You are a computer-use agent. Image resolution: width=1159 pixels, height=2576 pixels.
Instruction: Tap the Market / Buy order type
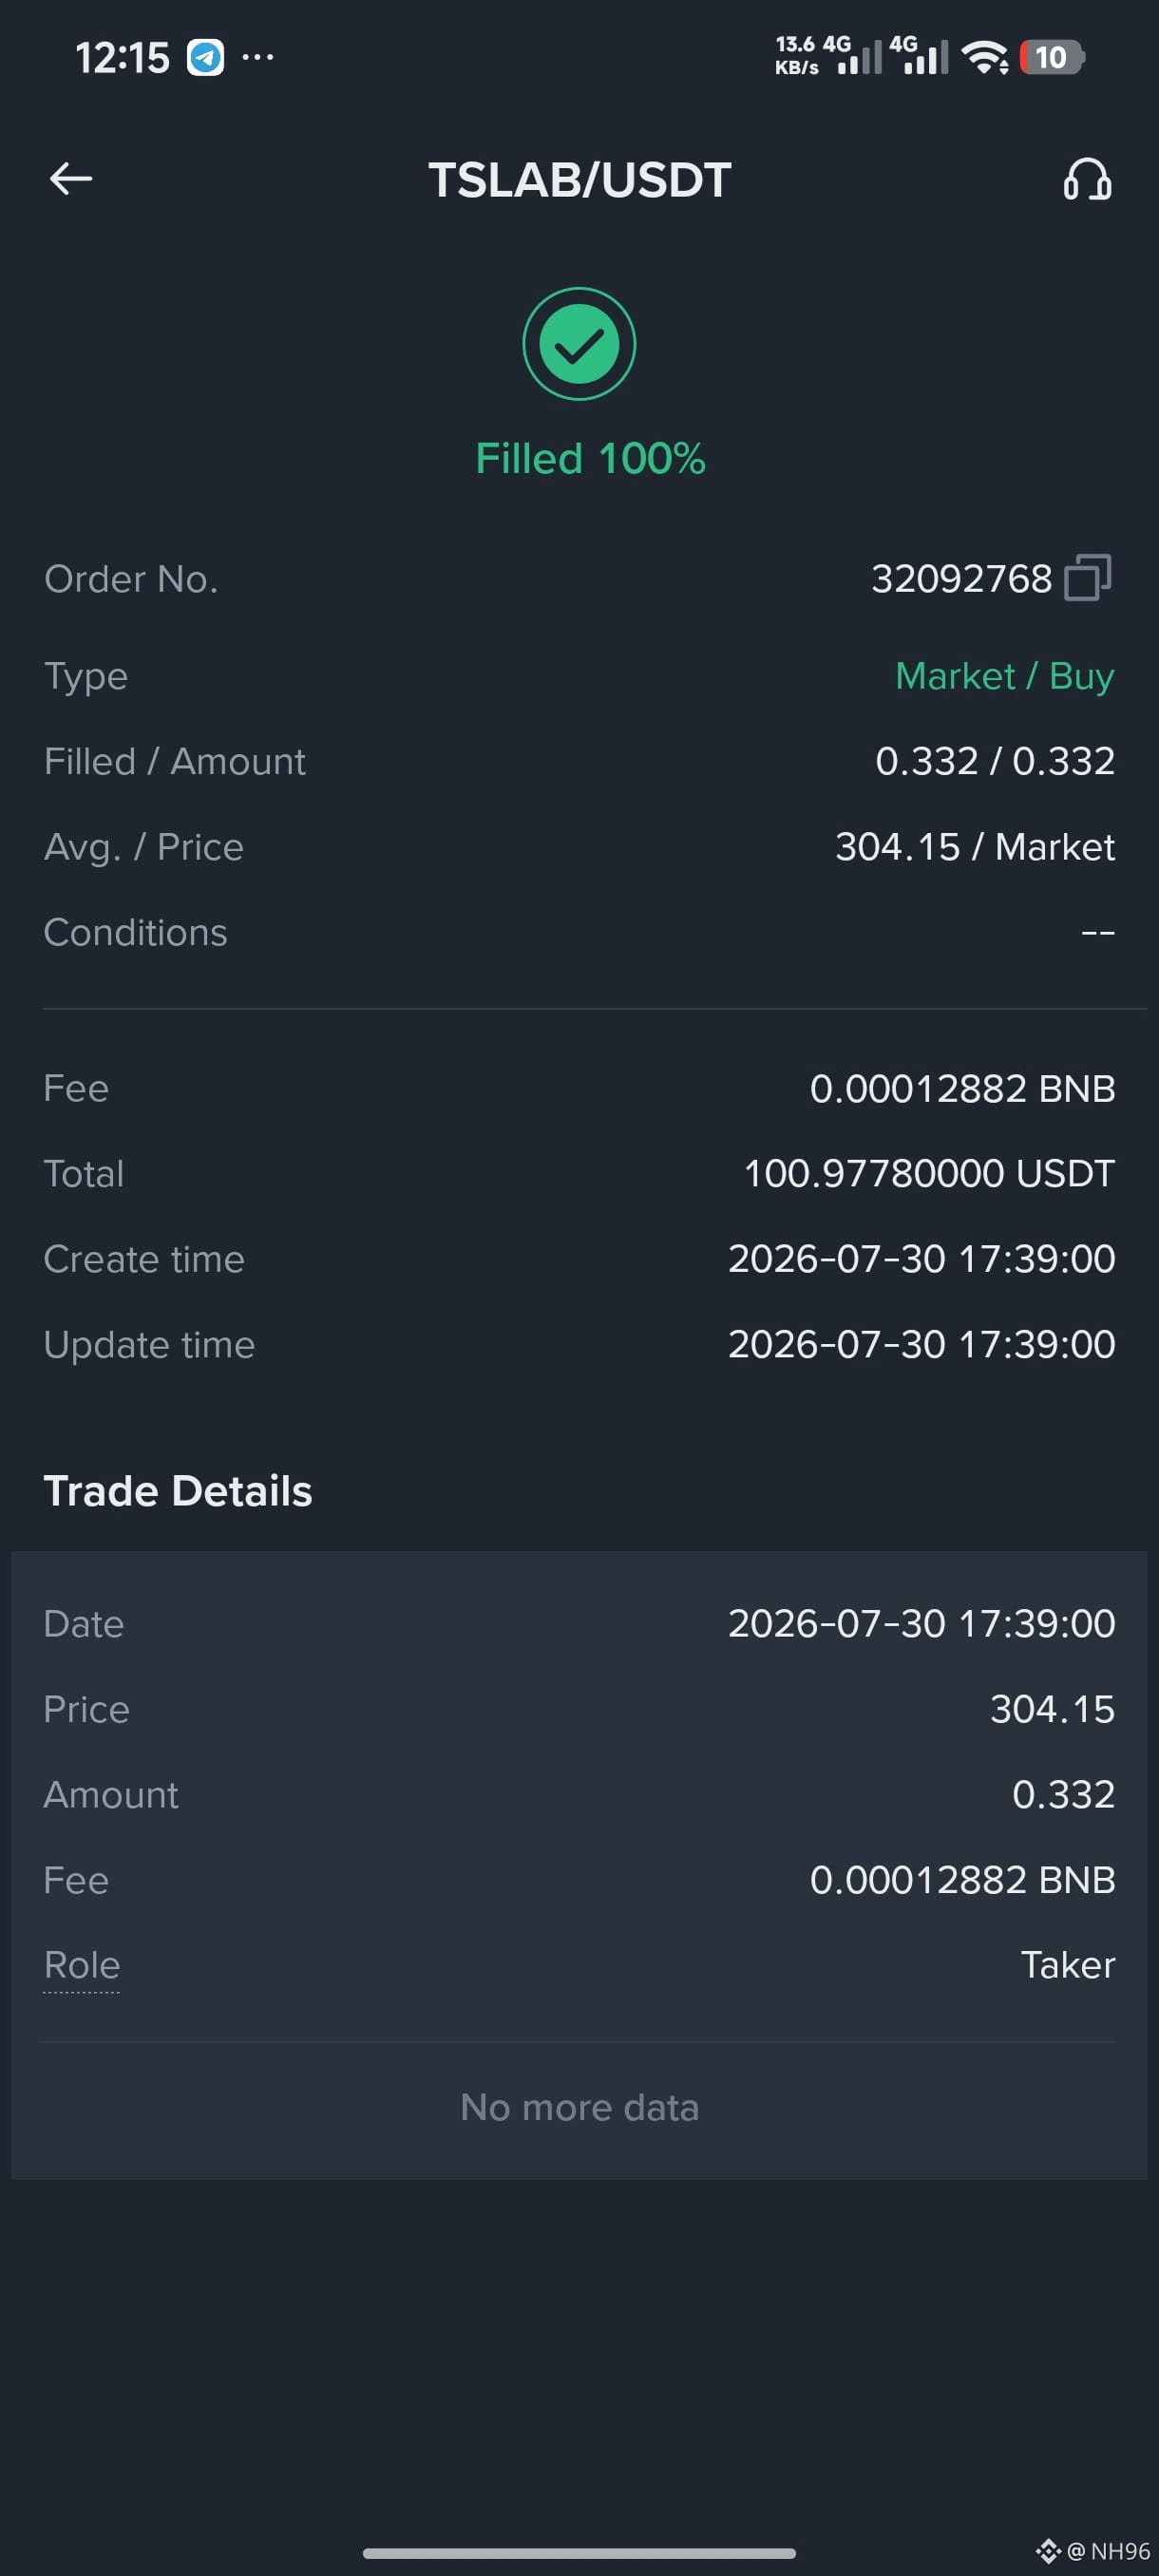[x=1004, y=676]
